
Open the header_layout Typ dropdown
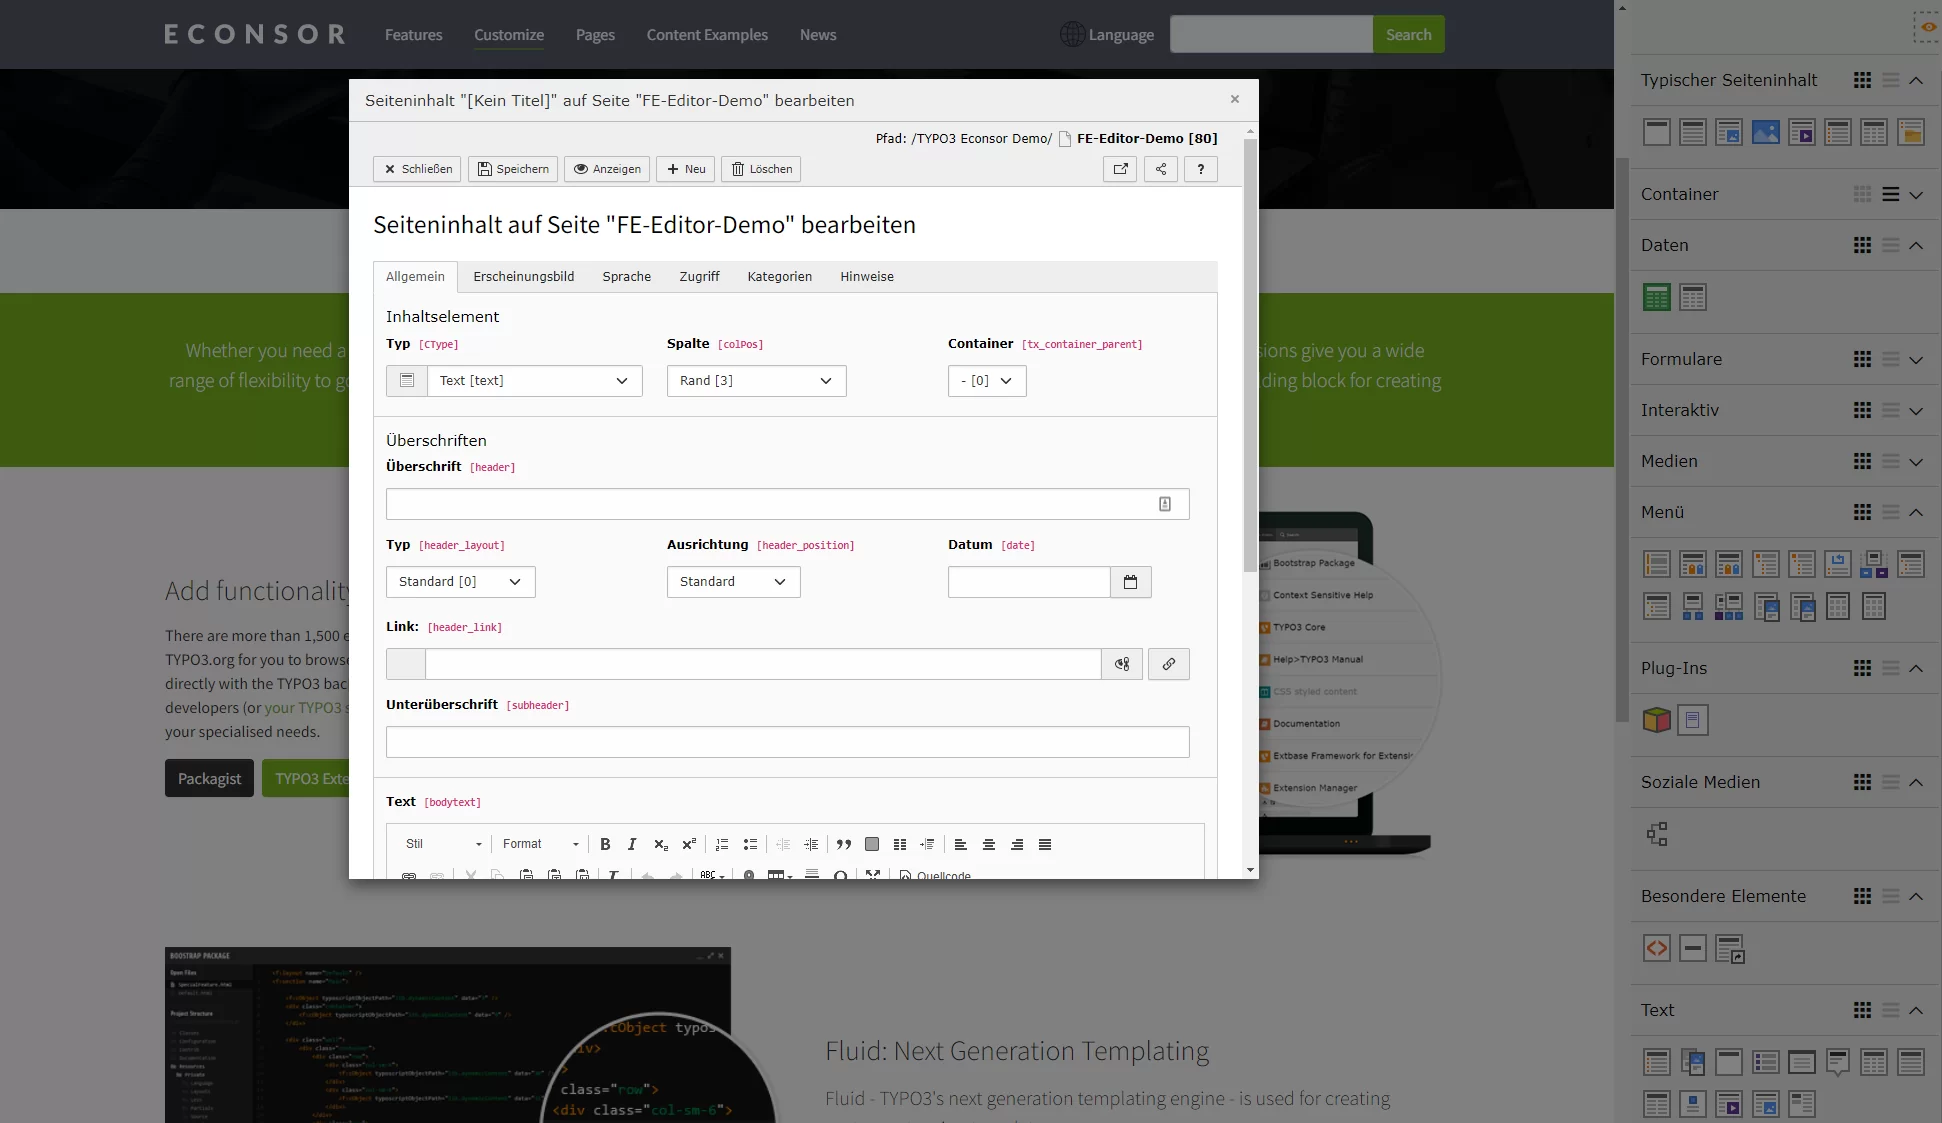coord(458,580)
